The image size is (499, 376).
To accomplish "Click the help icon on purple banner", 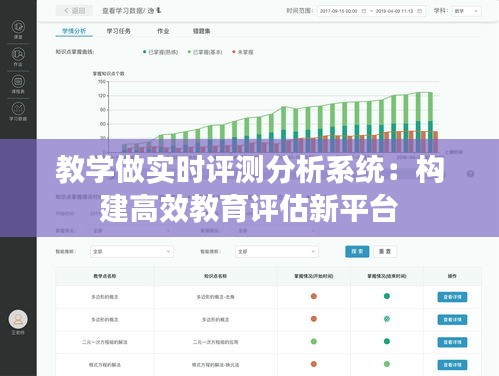I will [x=470, y=174].
